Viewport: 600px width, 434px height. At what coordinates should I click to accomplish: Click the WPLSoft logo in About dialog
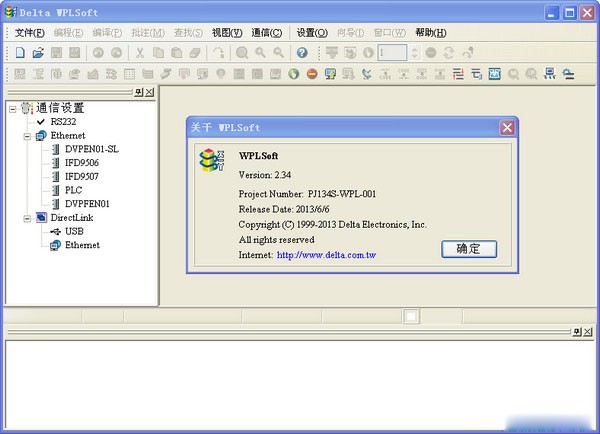click(x=212, y=160)
